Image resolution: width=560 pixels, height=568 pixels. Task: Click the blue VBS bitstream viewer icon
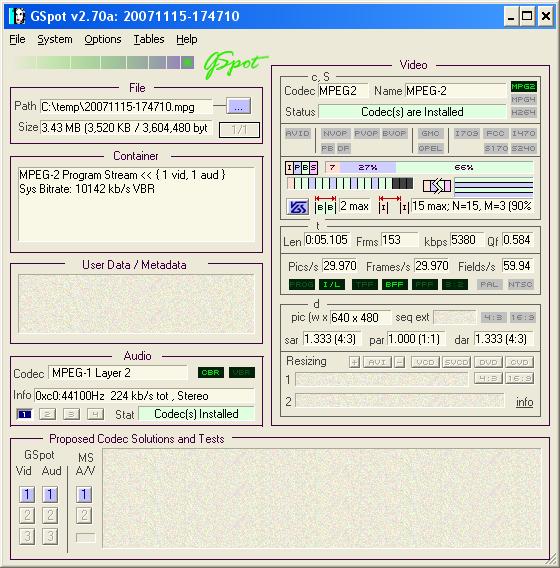tap(297, 207)
